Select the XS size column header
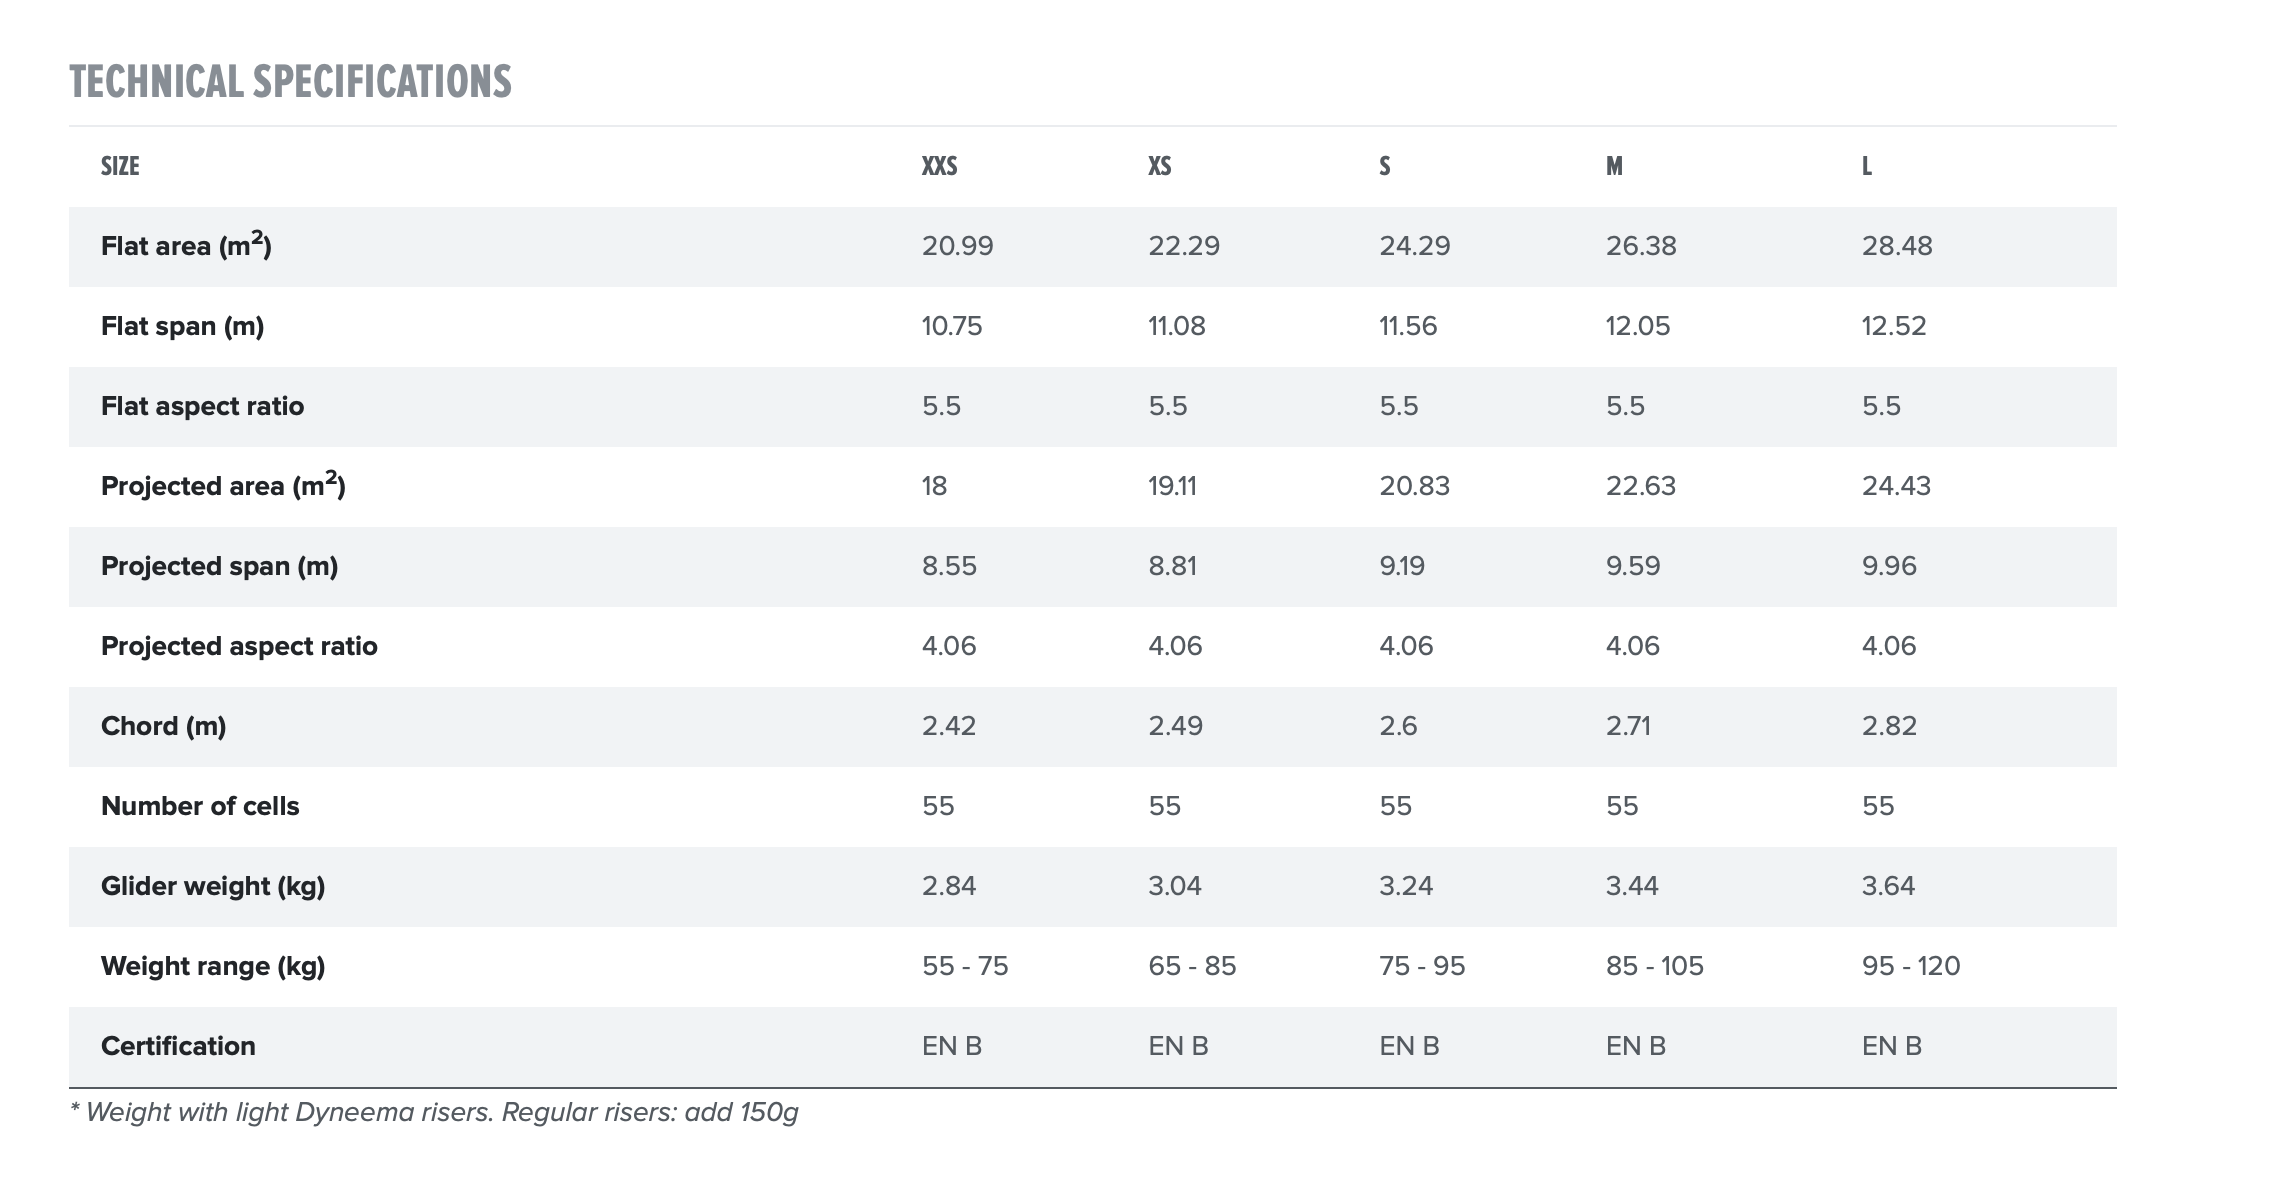Screen dimensions: 2276x1190 (1159, 166)
